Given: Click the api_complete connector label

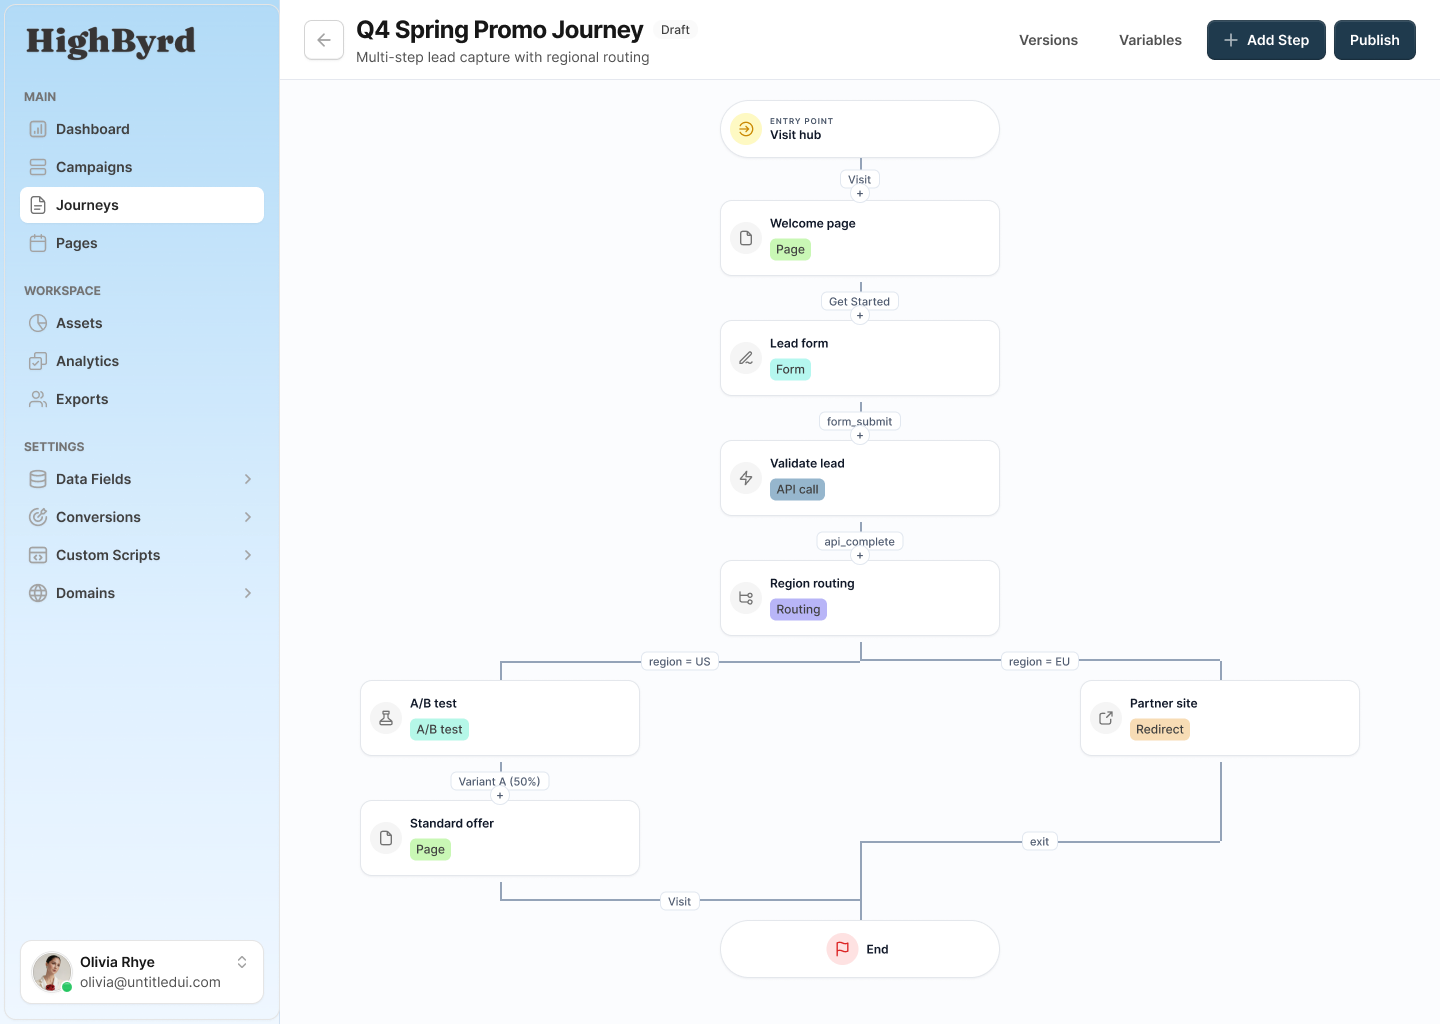Looking at the screenshot, I should (860, 542).
